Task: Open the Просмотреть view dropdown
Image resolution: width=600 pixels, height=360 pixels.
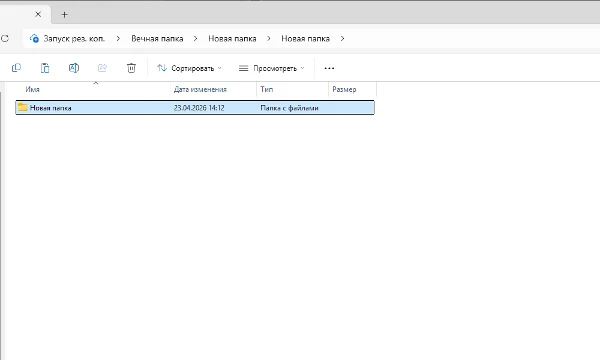Action: click(272, 68)
